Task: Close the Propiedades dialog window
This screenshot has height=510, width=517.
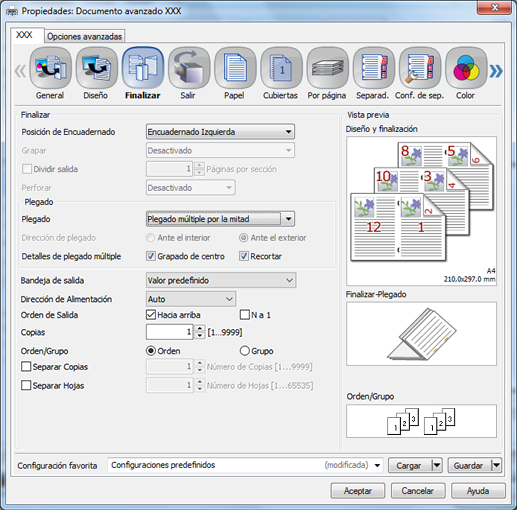Action: [495, 8]
